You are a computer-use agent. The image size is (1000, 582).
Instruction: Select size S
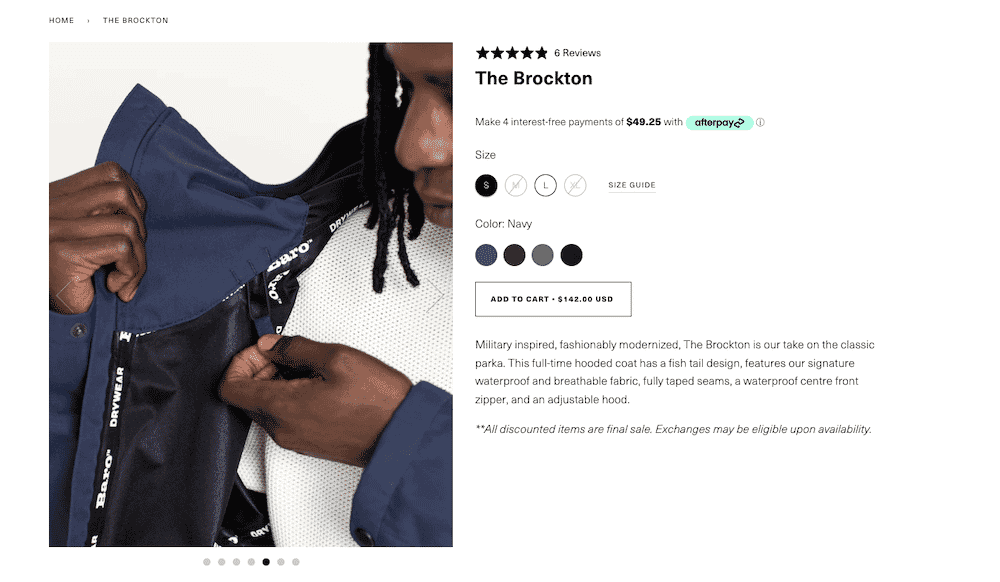coord(486,186)
